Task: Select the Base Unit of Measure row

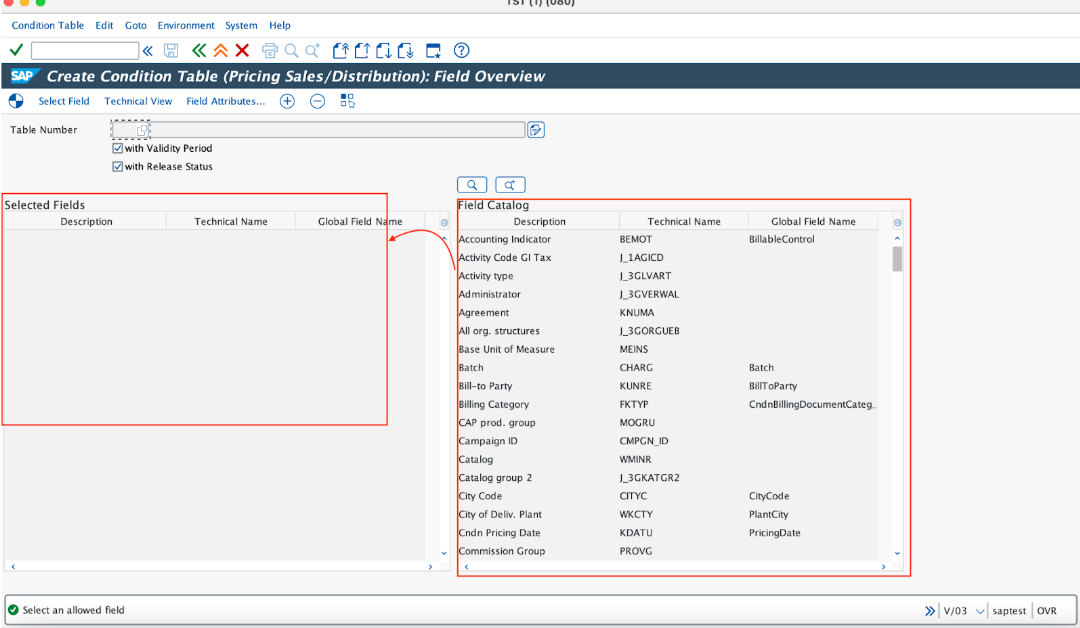Action: coord(668,349)
